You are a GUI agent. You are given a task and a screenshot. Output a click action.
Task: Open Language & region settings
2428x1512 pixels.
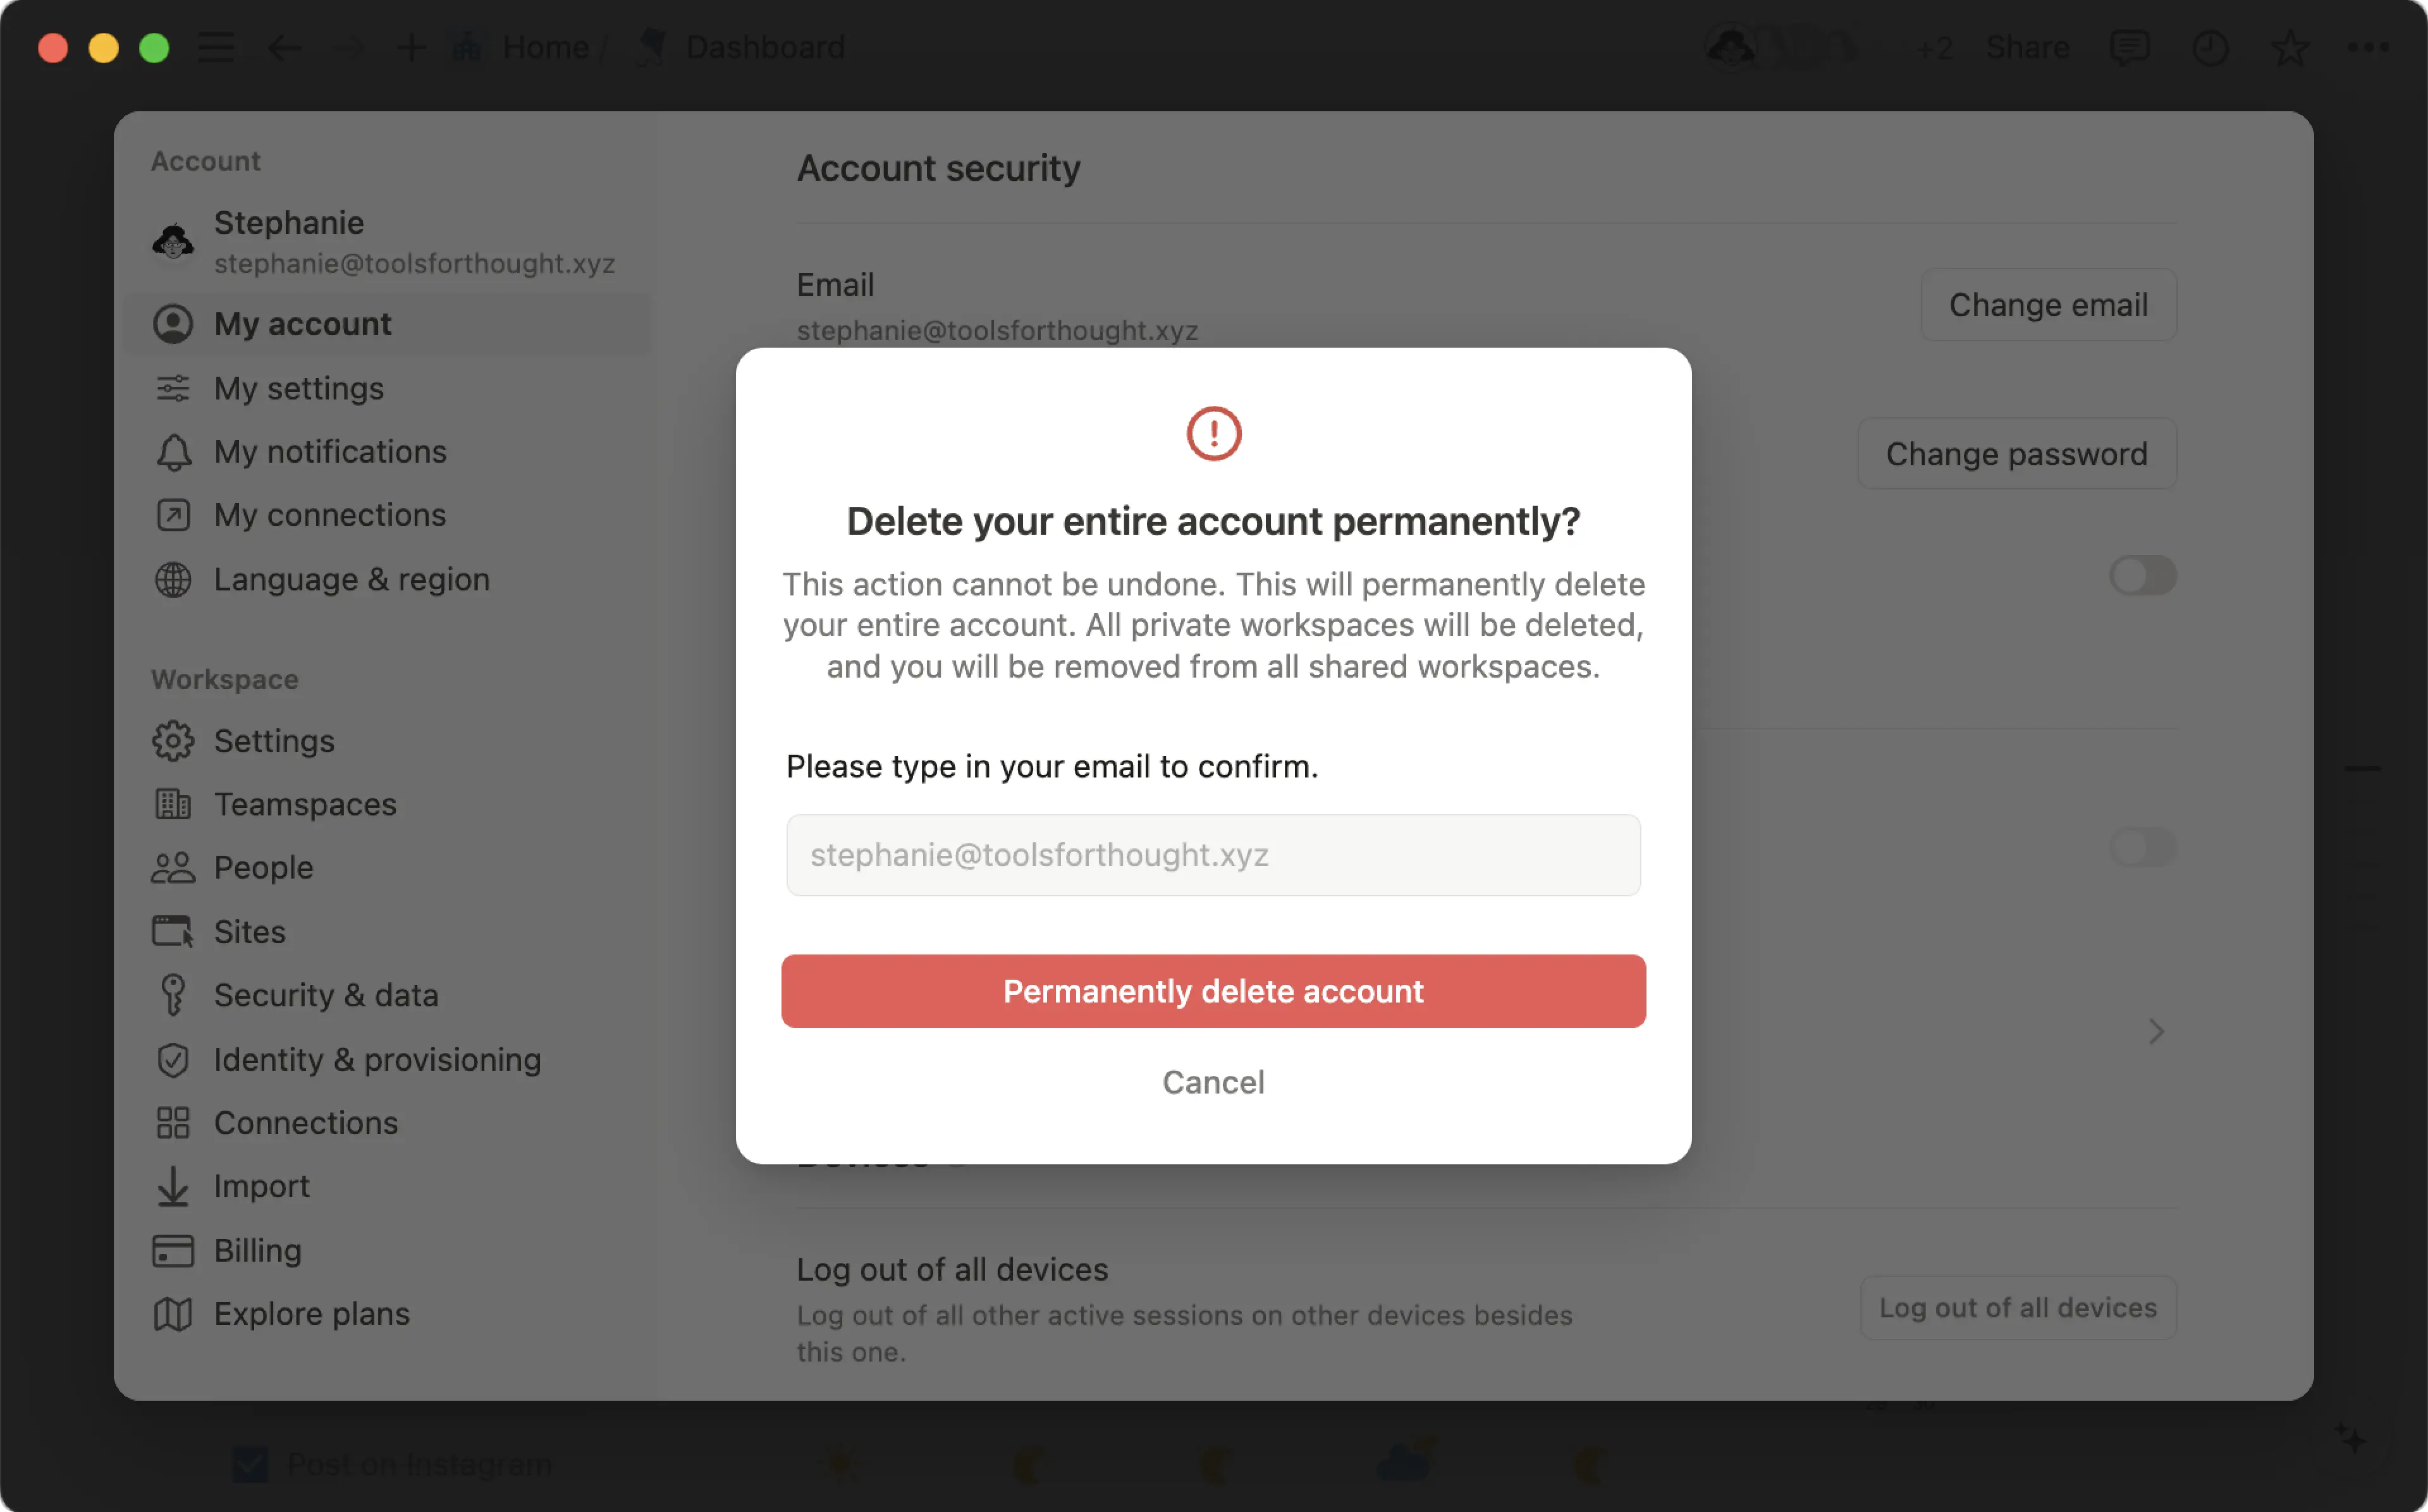(351, 578)
